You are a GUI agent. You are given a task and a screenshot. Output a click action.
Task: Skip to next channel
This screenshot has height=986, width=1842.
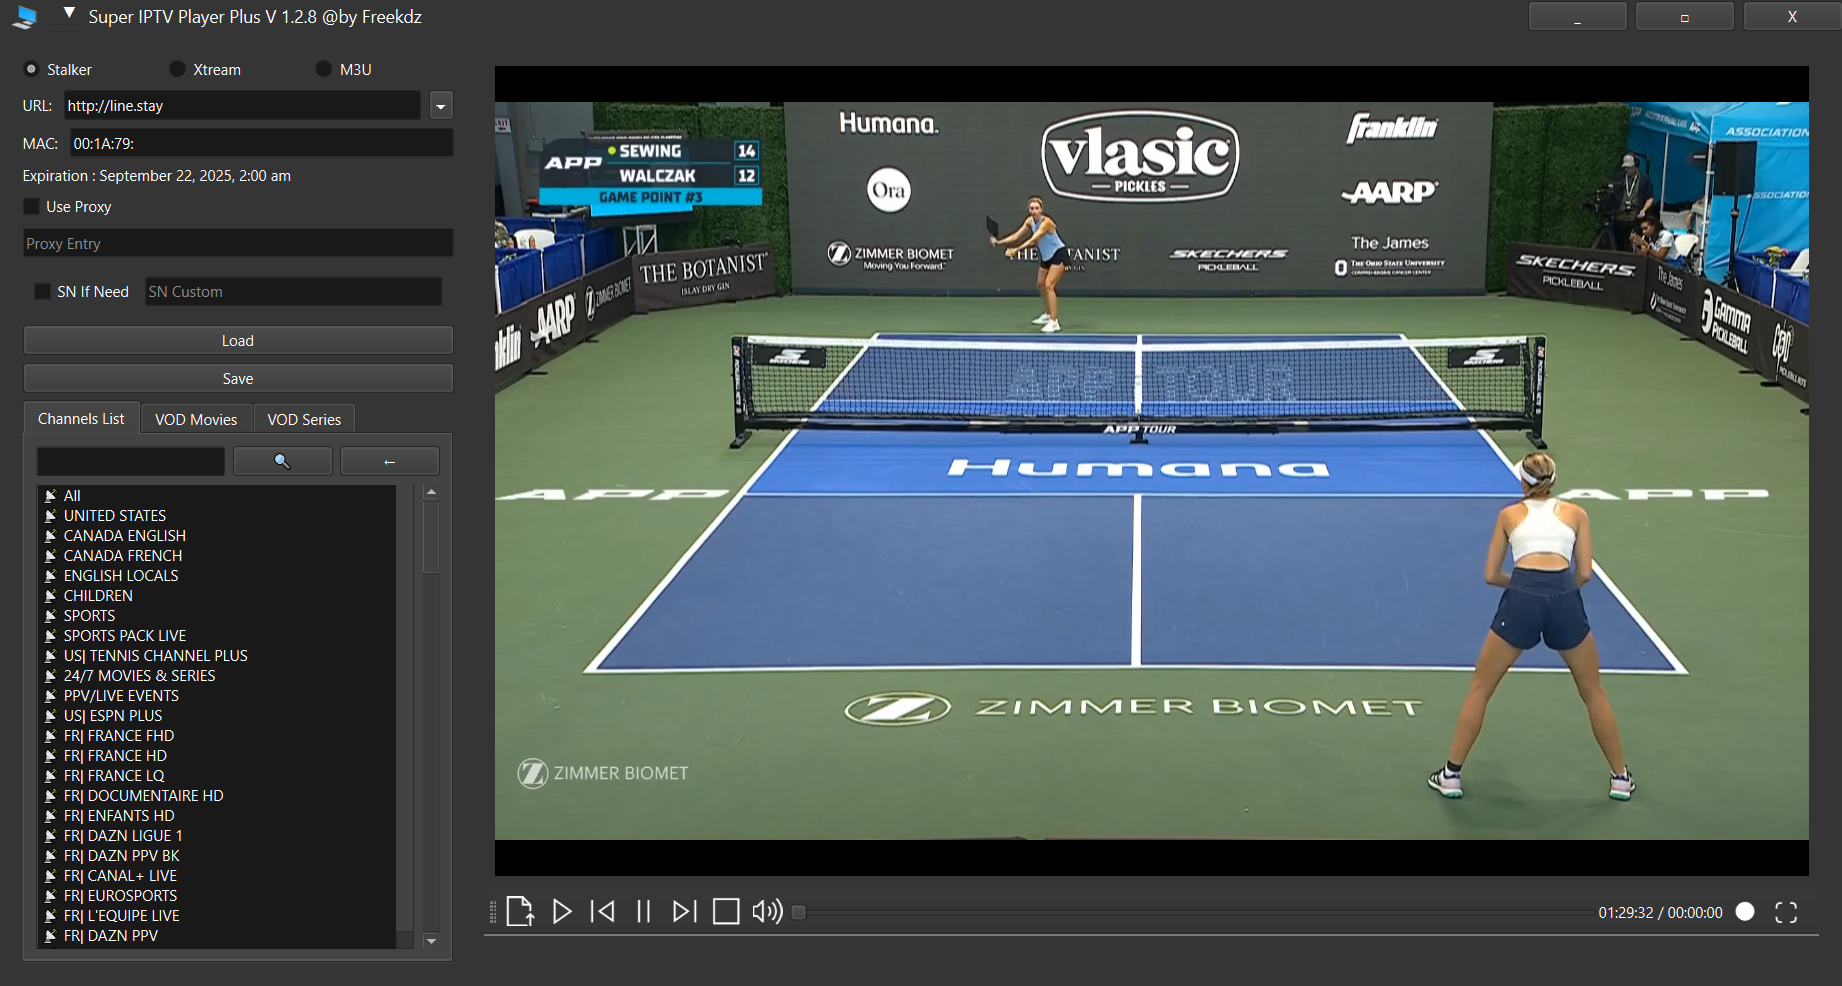685,911
